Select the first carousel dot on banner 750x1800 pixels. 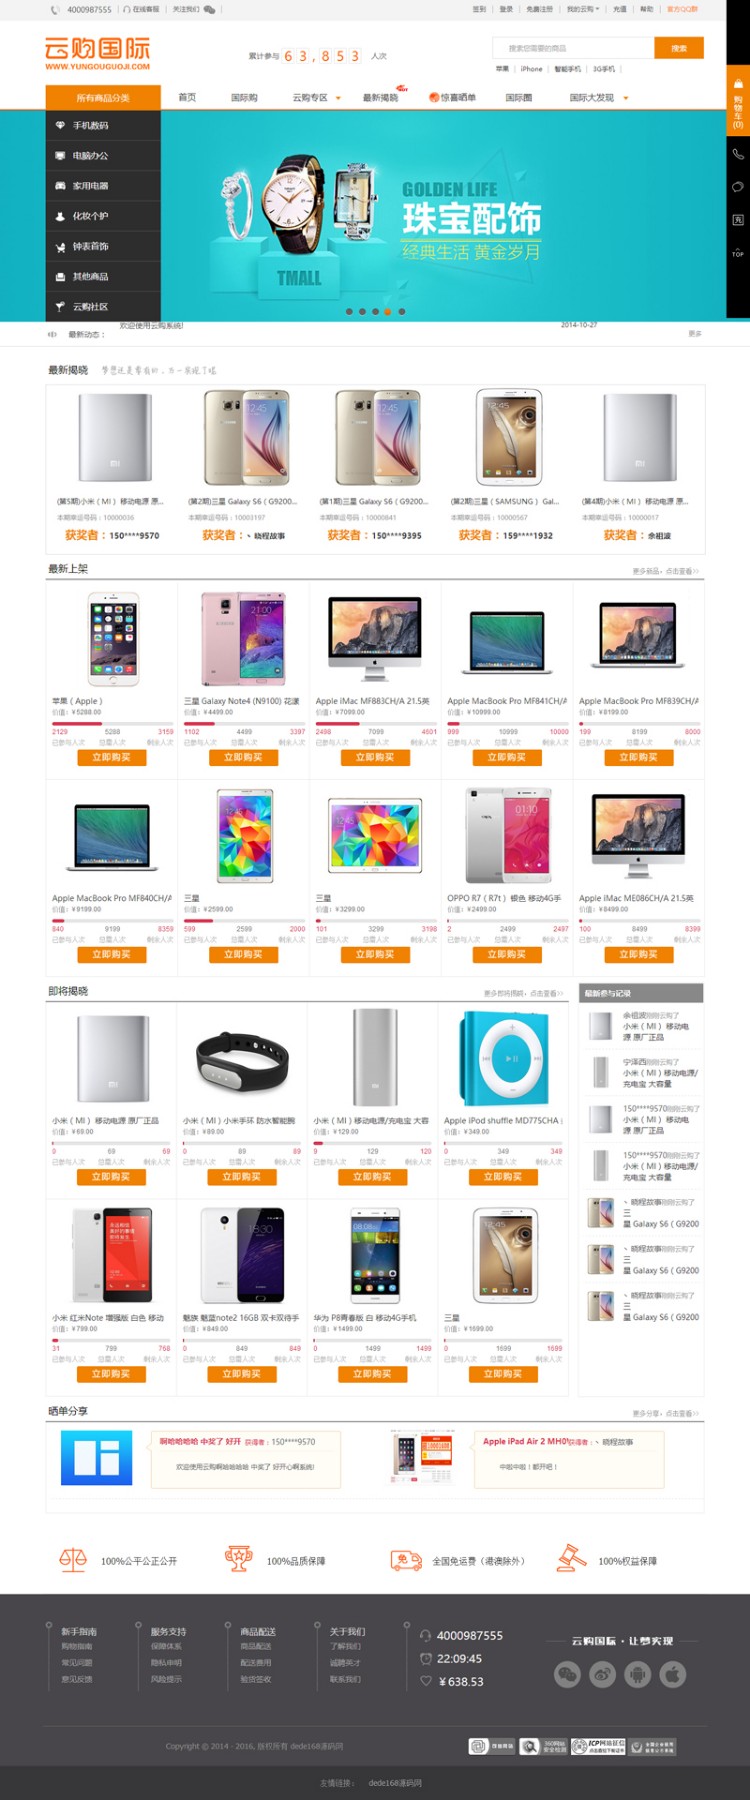point(349,311)
